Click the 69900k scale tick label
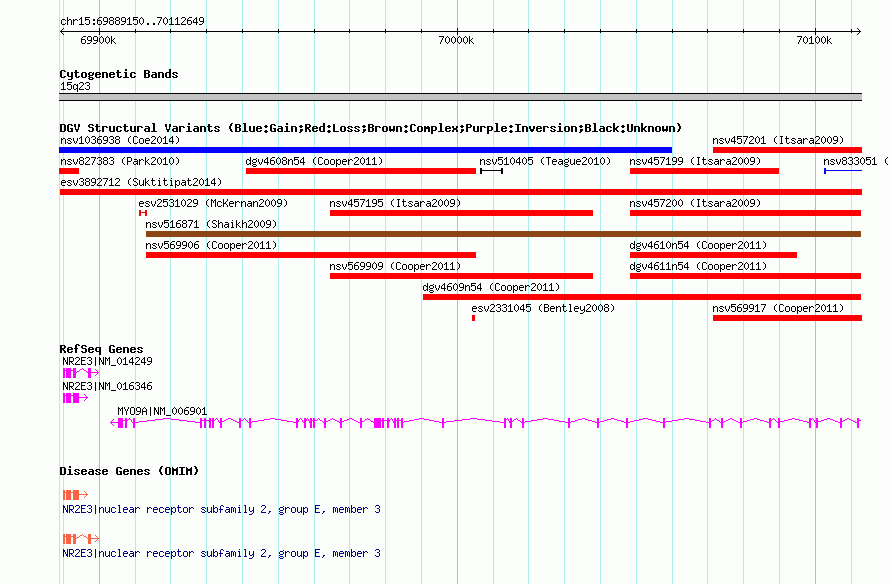890x584 pixels. [x=98, y=40]
